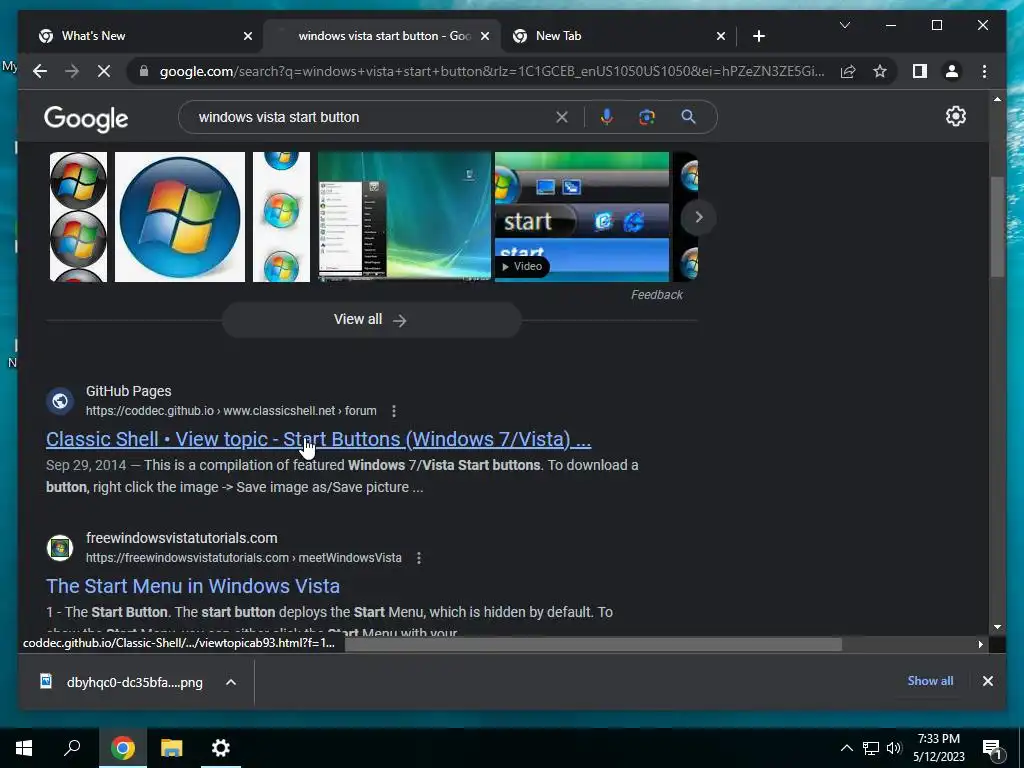Image resolution: width=1024 pixels, height=768 pixels.
Task: View site security lock info
Action: pos(144,71)
